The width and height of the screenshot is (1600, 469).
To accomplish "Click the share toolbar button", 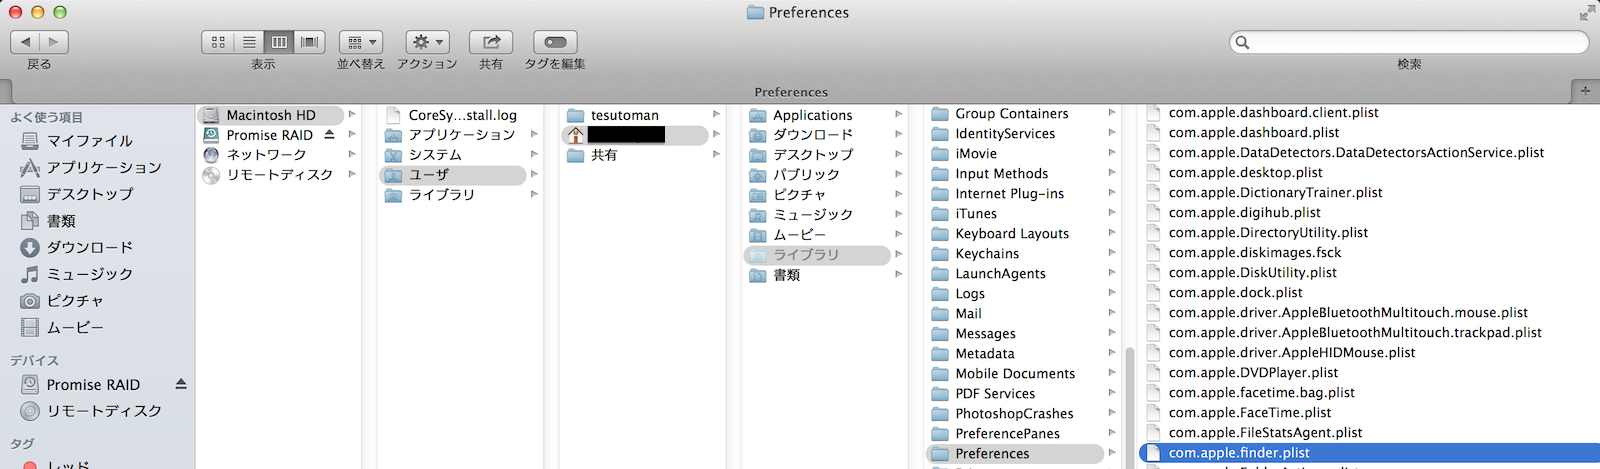I will click(x=491, y=42).
